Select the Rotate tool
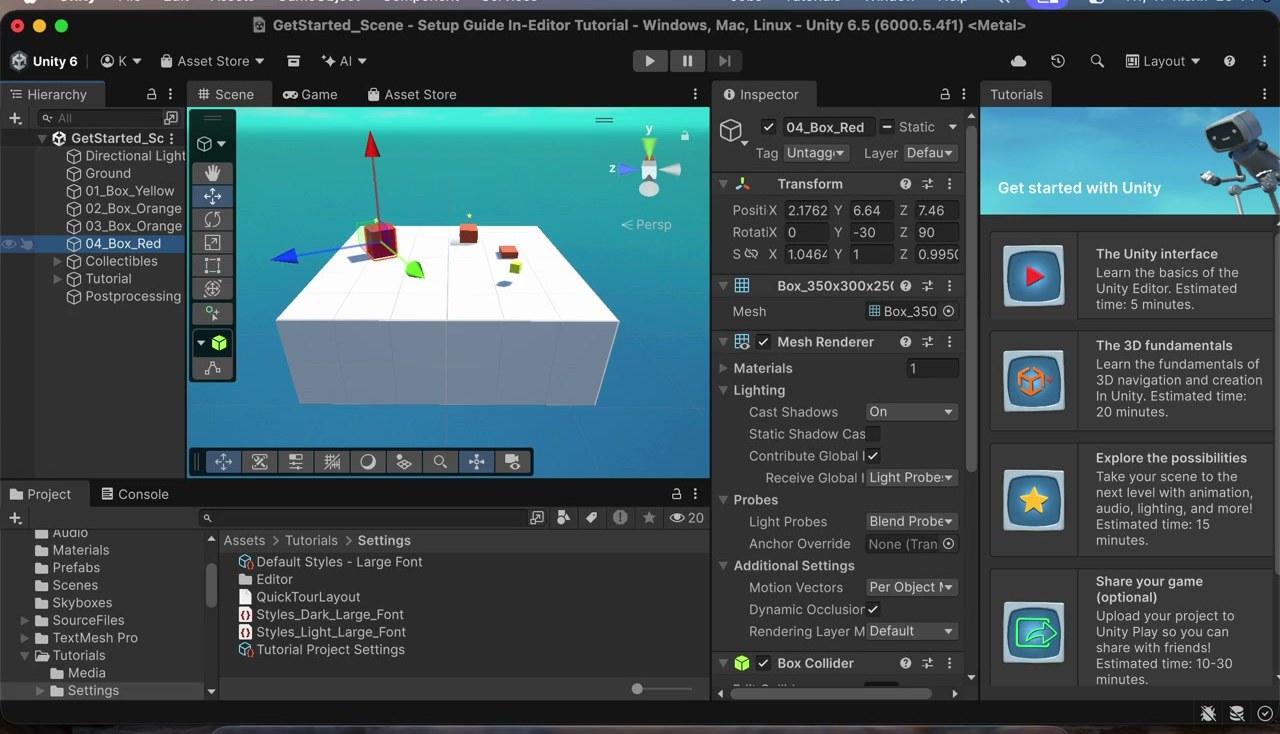The width and height of the screenshot is (1280, 734). click(x=212, y=219)
